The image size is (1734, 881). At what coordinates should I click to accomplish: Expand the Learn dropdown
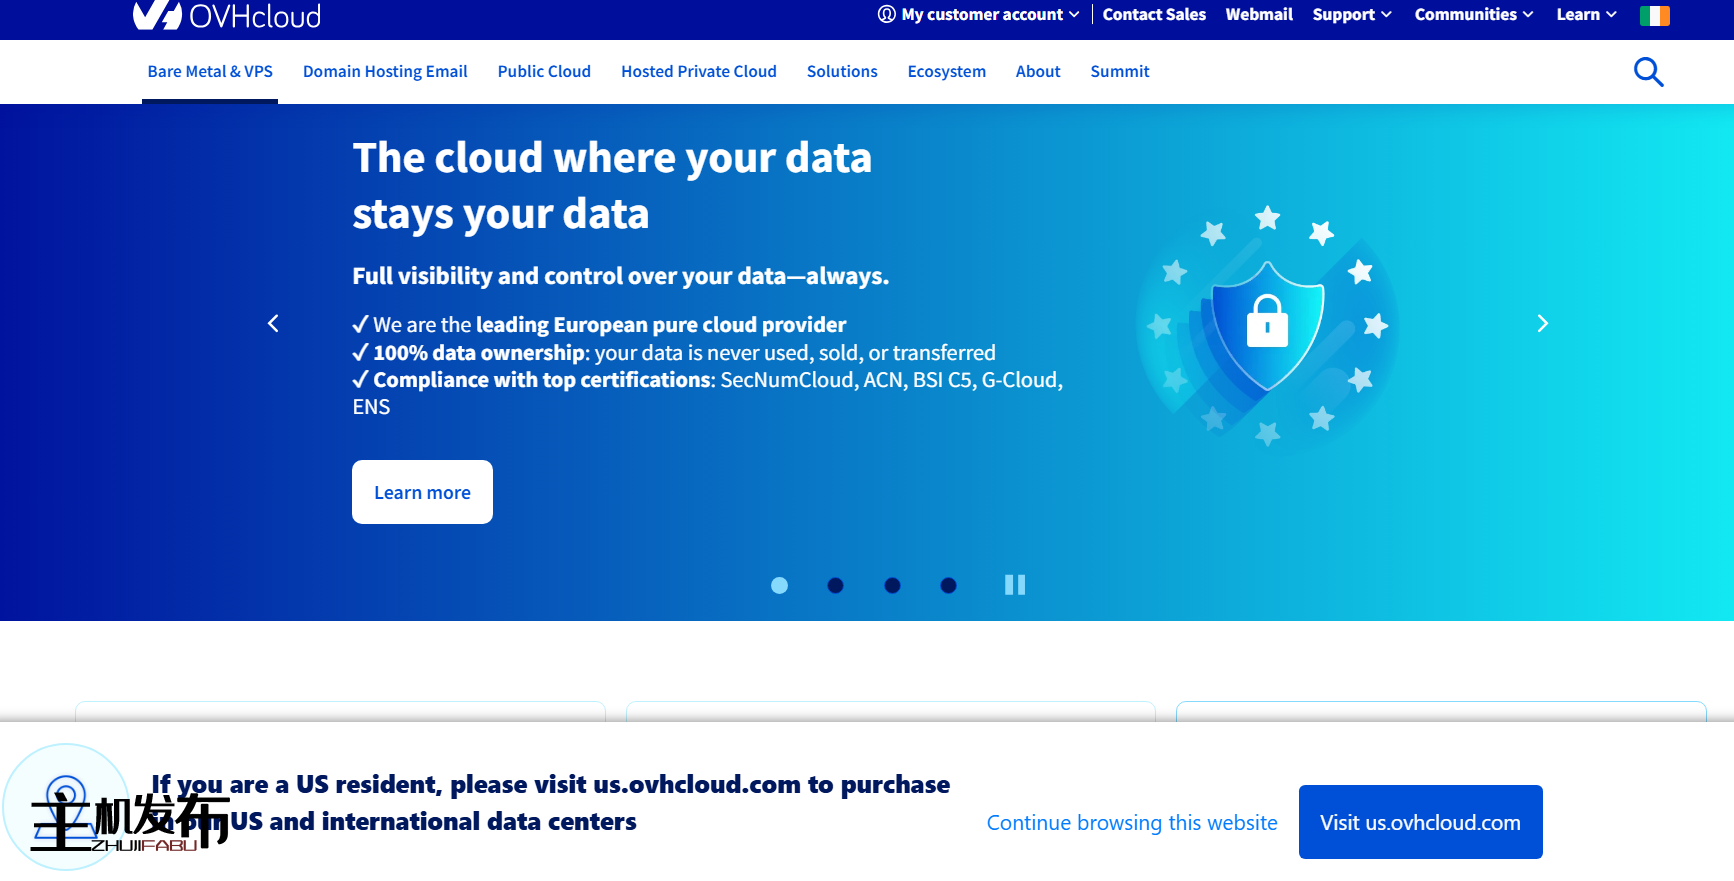[1586, 15]
